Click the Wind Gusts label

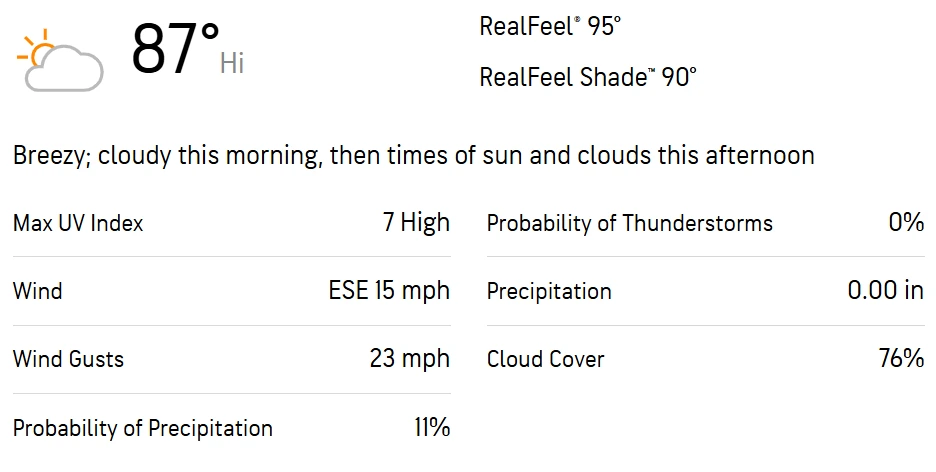coord(69,359)
